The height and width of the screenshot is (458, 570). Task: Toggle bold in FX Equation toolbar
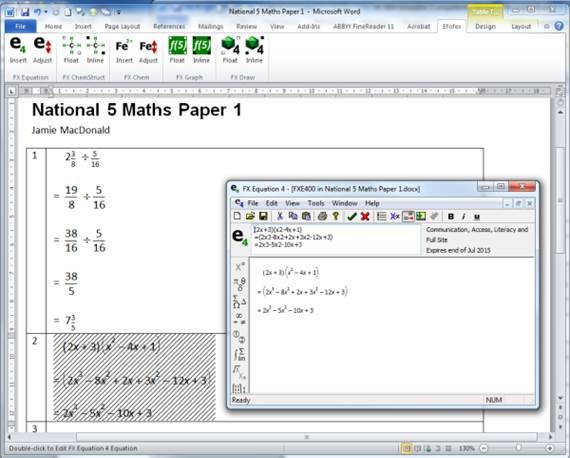[451, 217]
